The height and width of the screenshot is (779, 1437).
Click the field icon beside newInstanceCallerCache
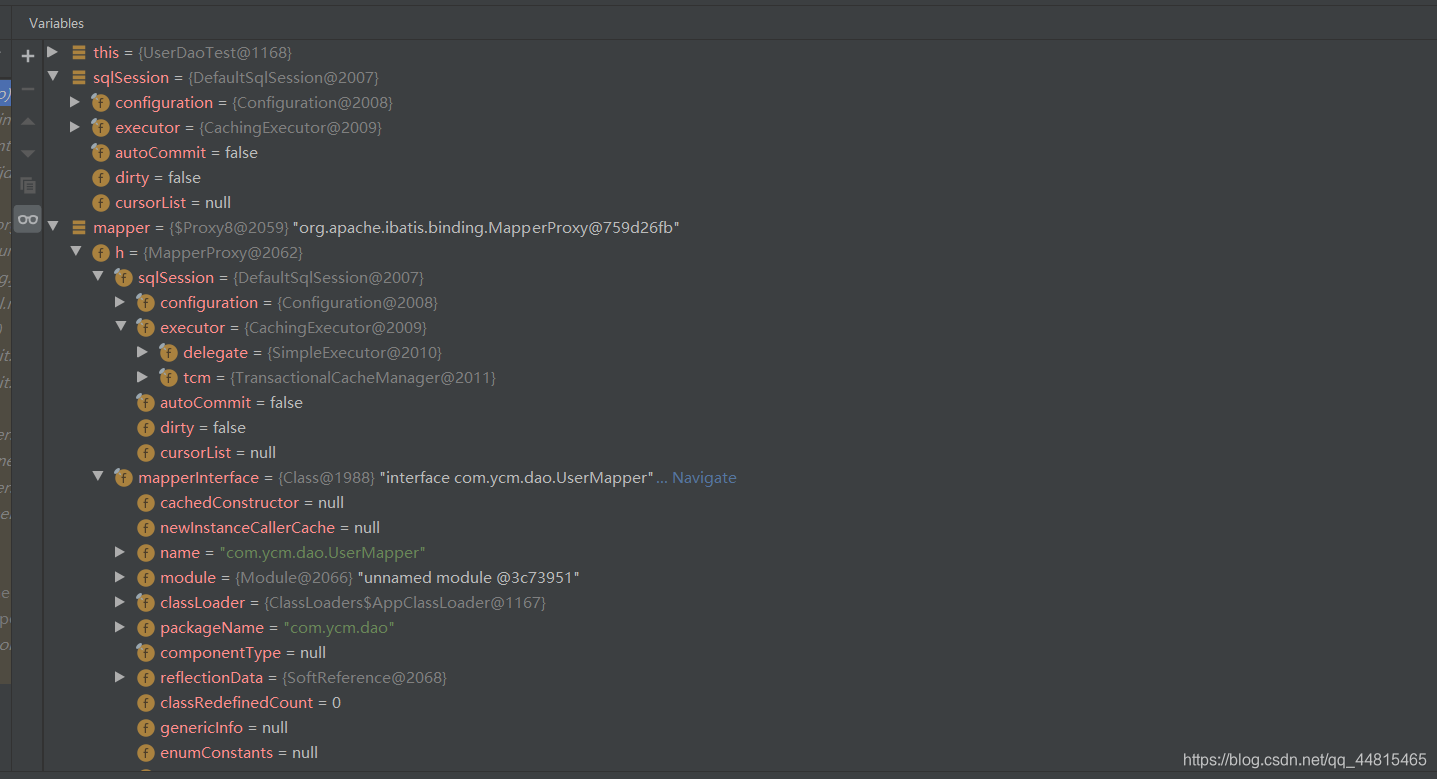click(x=146, y=527)
